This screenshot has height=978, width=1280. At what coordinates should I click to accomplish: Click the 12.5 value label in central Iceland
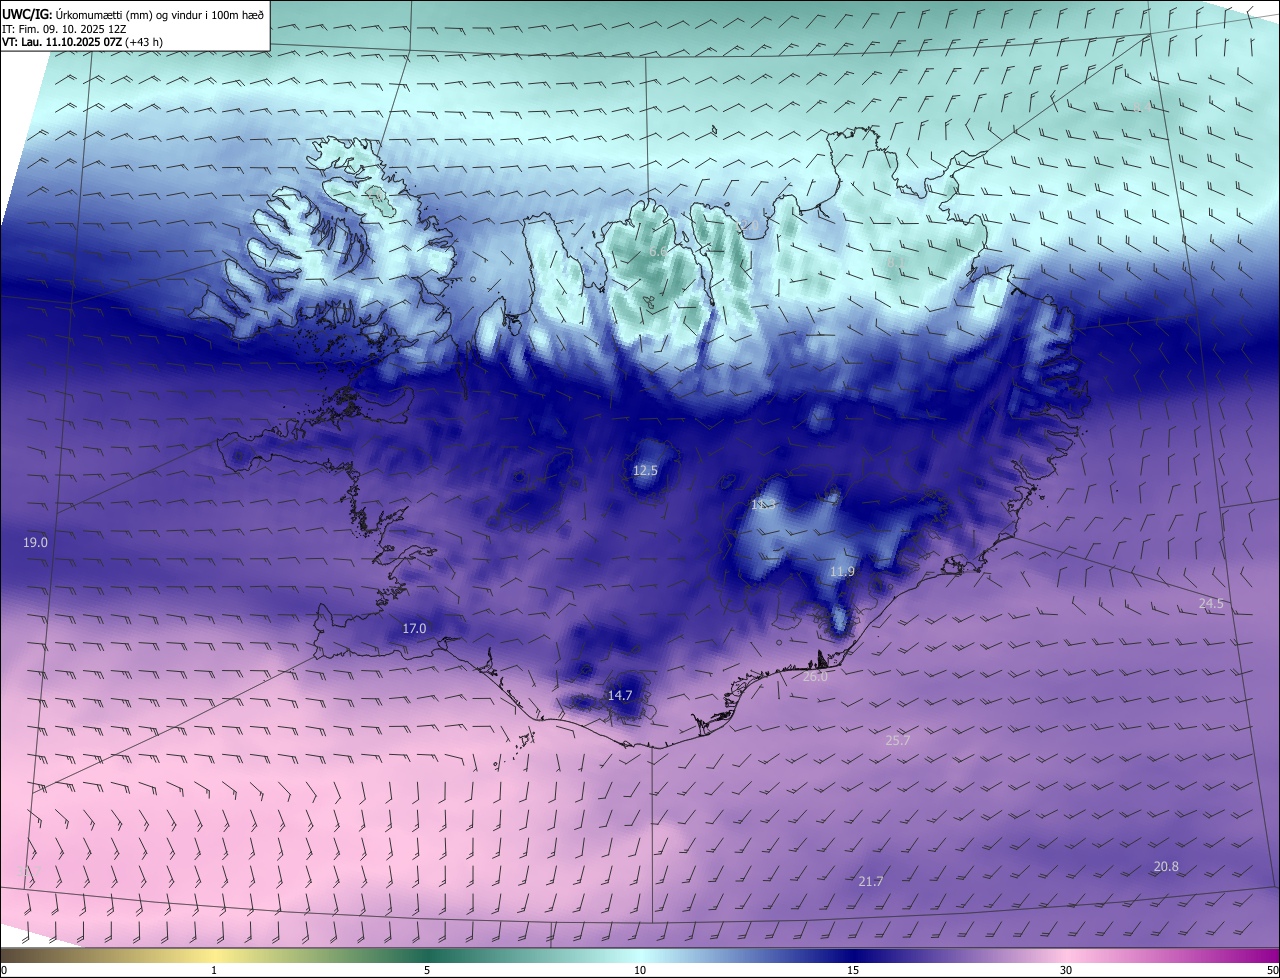(646, 470)
